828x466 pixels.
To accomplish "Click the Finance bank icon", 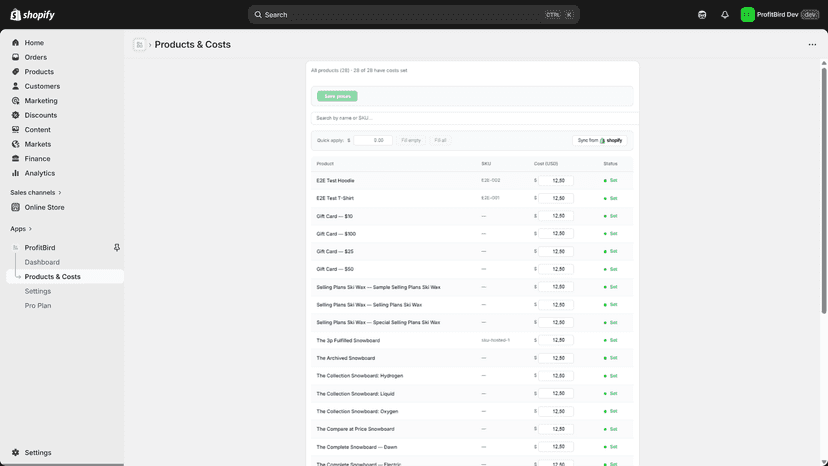I will (x=15, y=159).
